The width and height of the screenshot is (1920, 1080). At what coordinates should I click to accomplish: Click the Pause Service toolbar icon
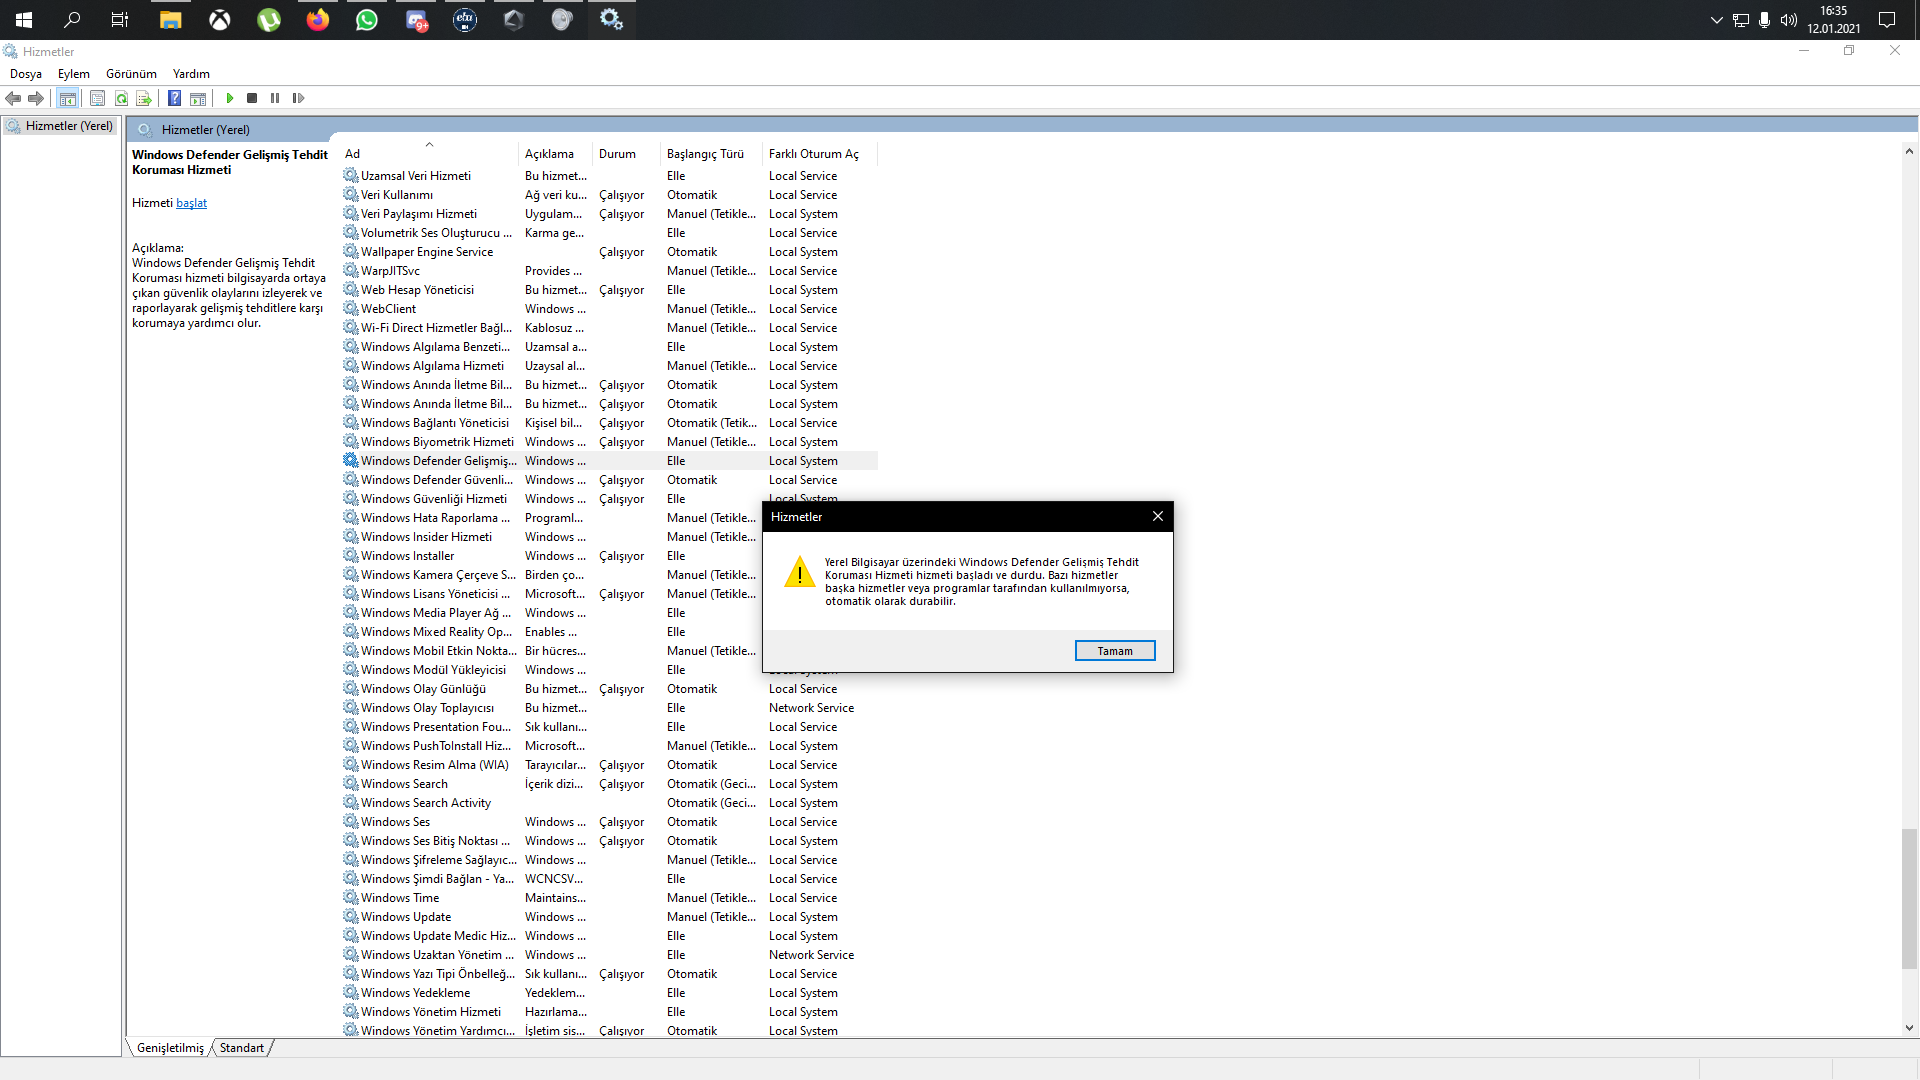click(275, 98)
